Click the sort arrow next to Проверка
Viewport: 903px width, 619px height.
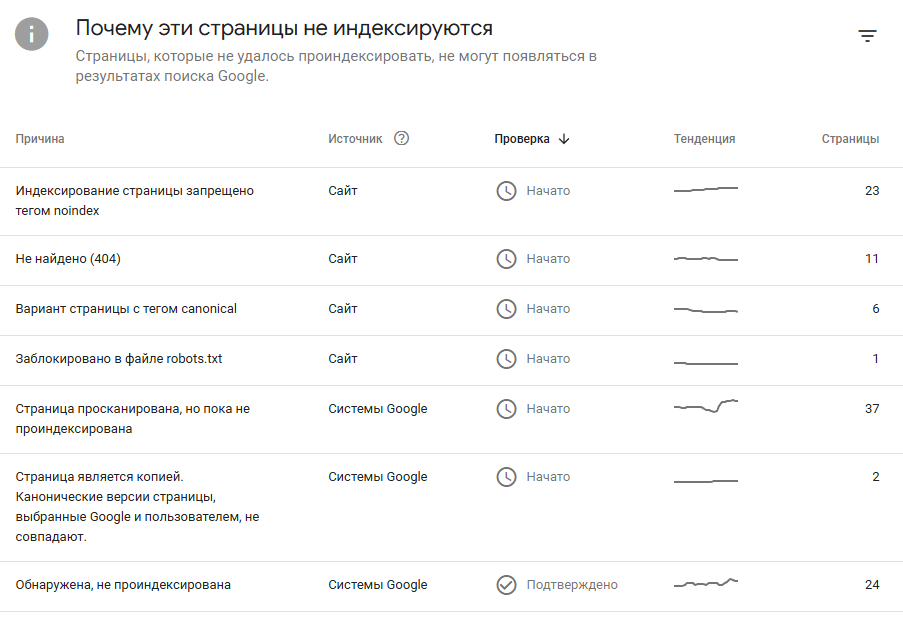564,139
